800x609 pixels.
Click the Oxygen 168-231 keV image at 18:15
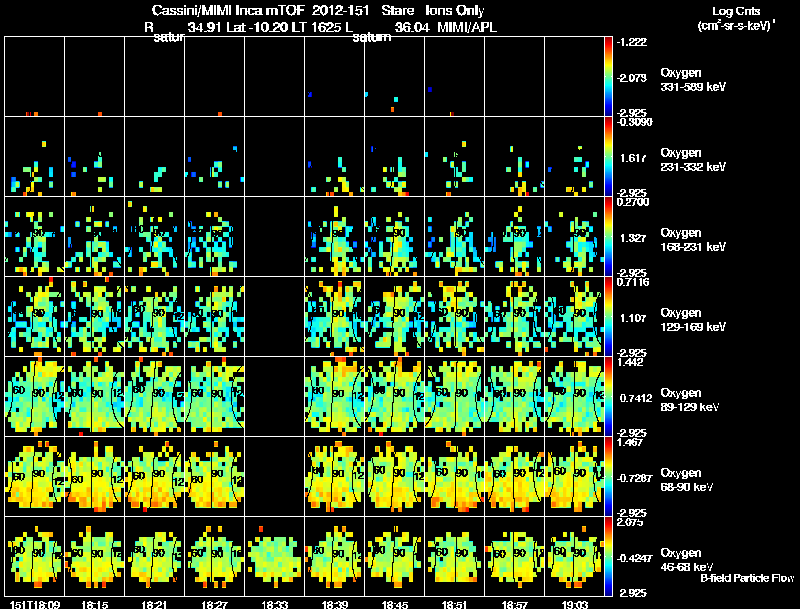[94, 236]
